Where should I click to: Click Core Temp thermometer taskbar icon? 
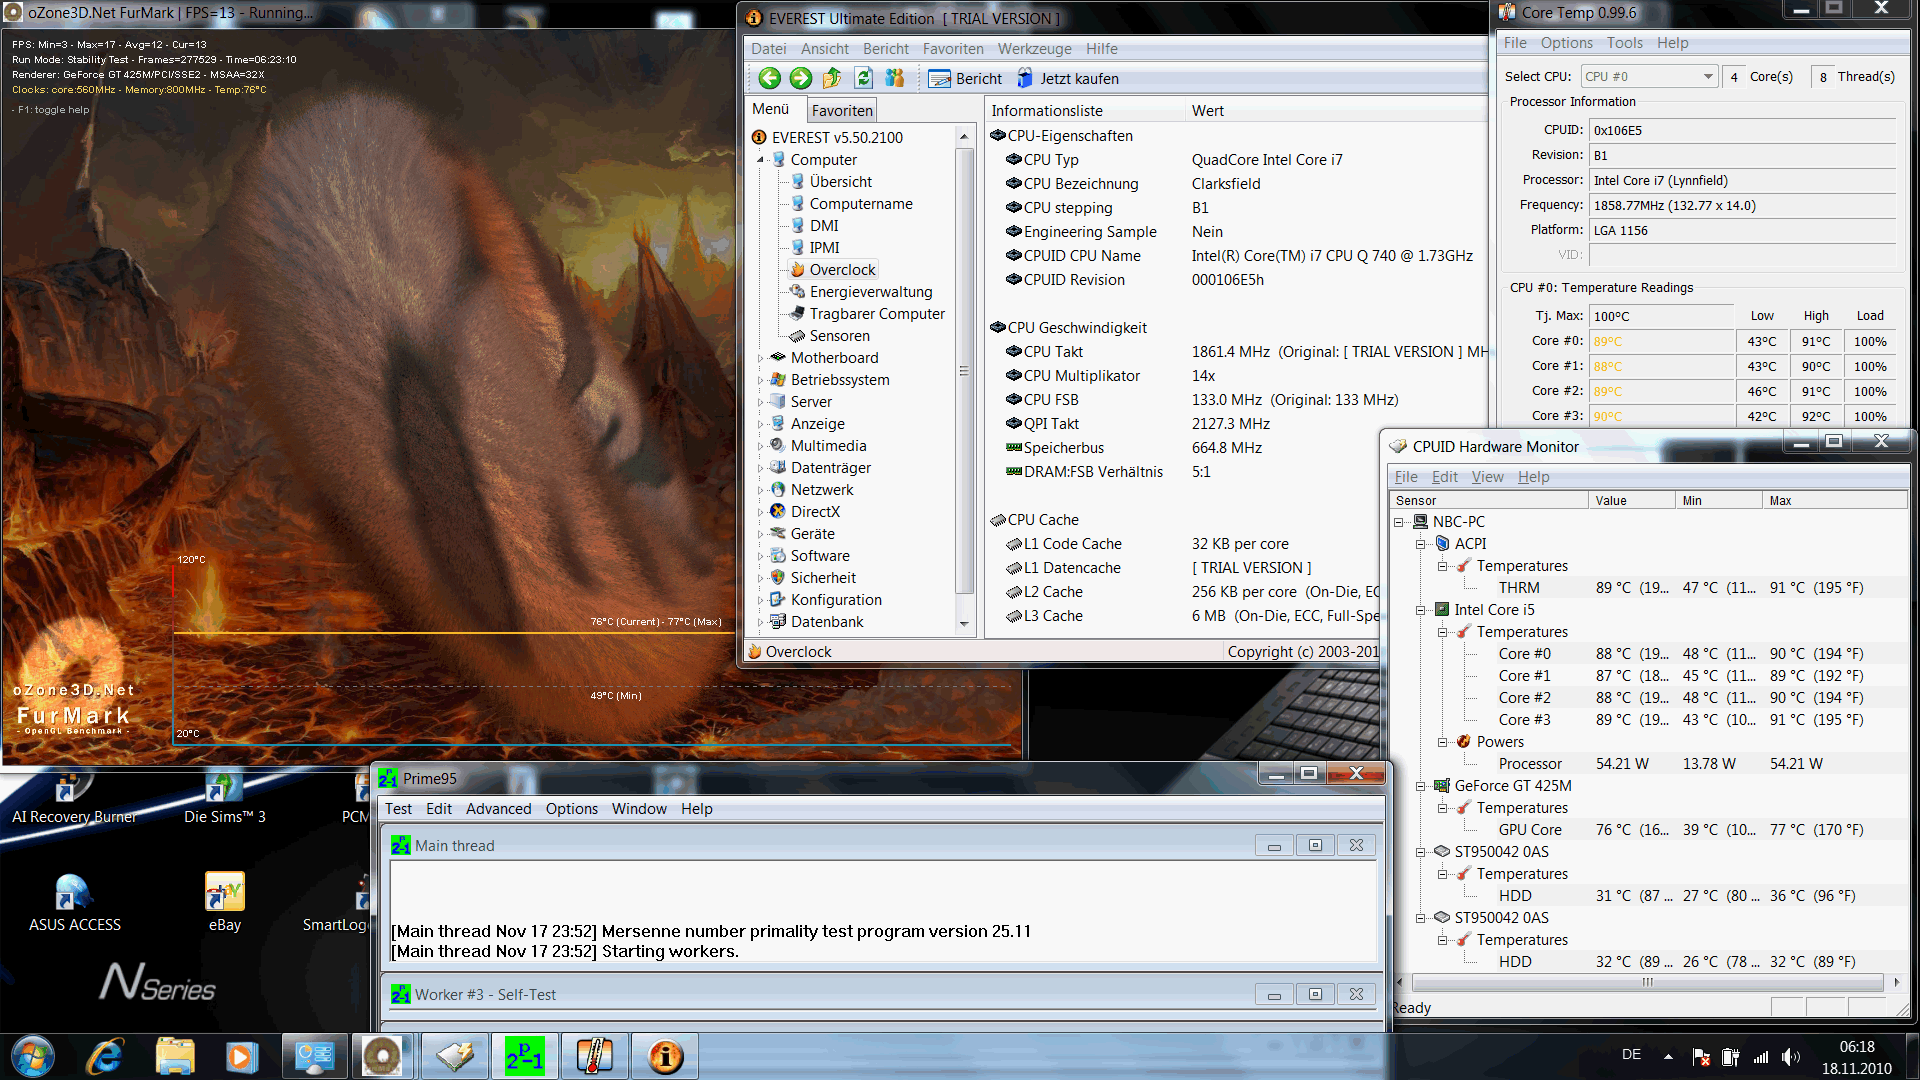[594, 1056]
